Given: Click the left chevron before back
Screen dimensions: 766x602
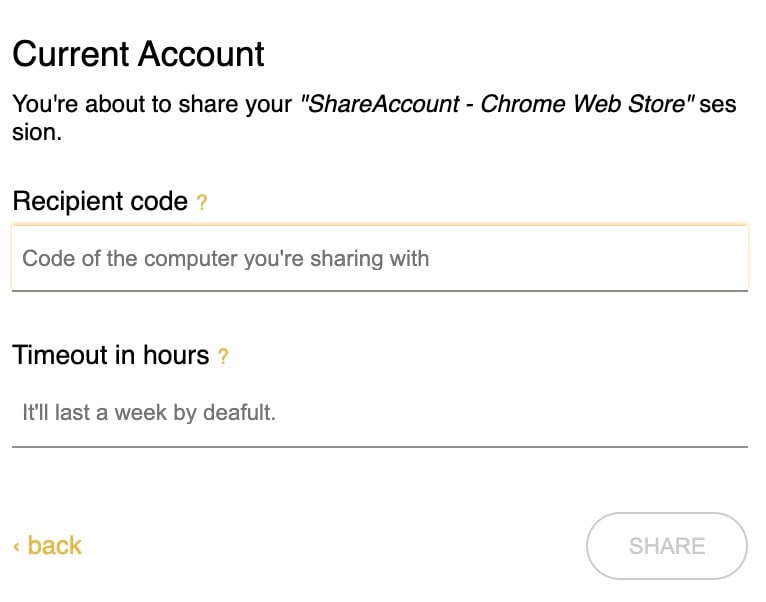Looking at the screenshot, I should (x=17, y=546).
